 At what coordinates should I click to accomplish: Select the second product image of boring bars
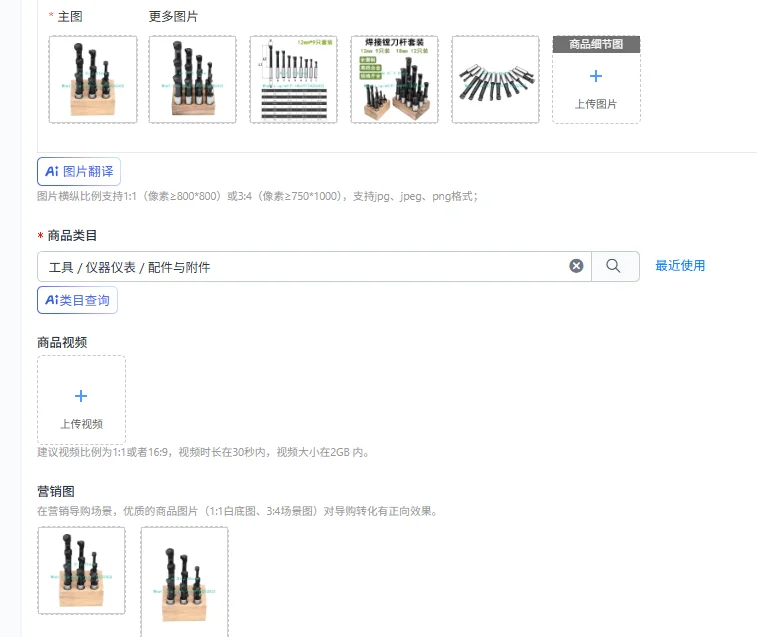click(x=193, y=79)
